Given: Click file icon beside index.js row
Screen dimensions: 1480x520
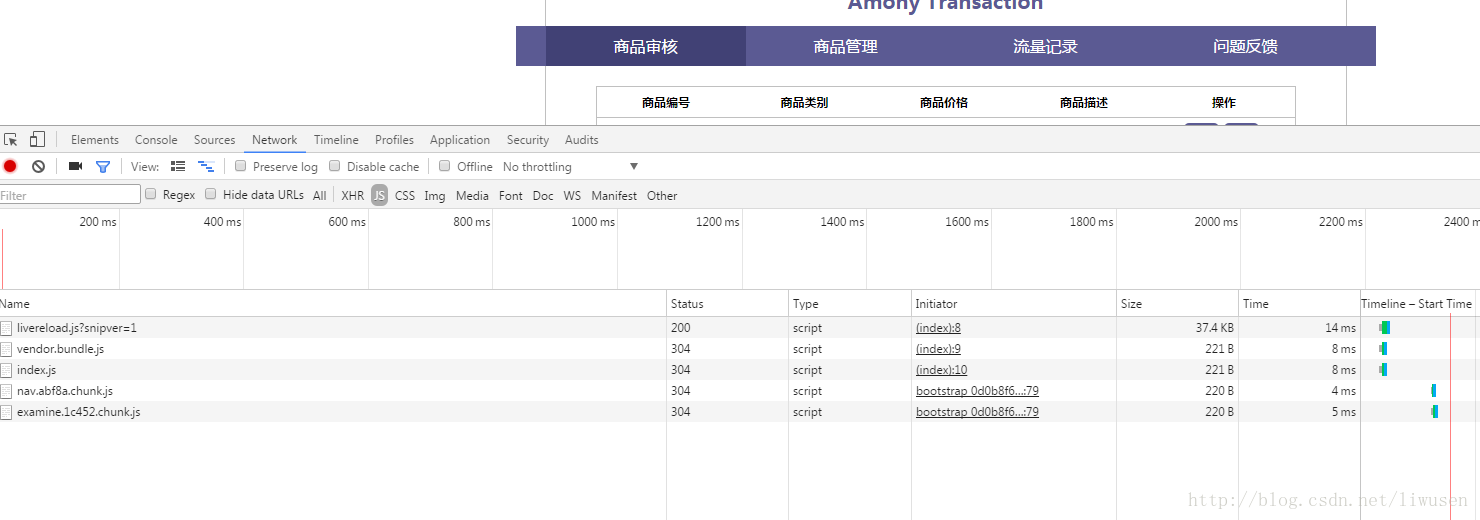Looking at the screenshot, I should pyautogui.click(x=6, y=370).
